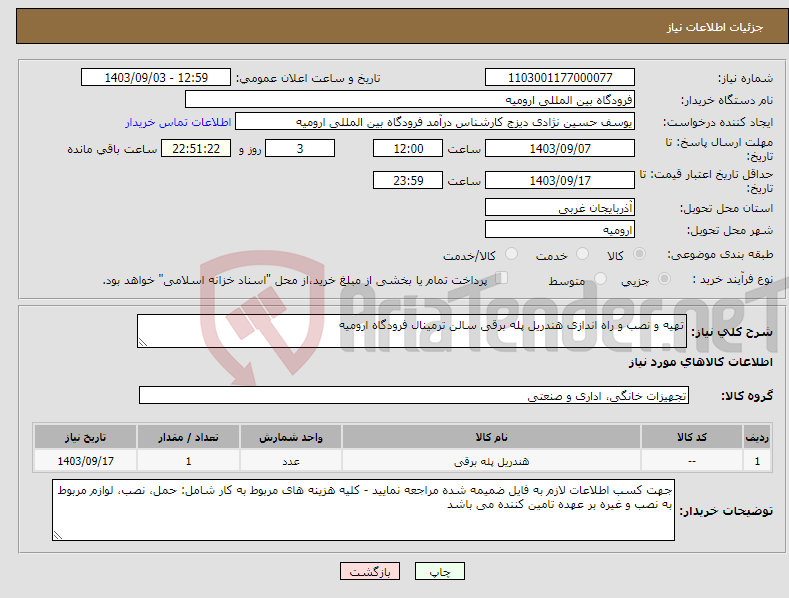Select the کالا/خدمت radio button
This screenshot has width=789, height=598.
[511, 254]
